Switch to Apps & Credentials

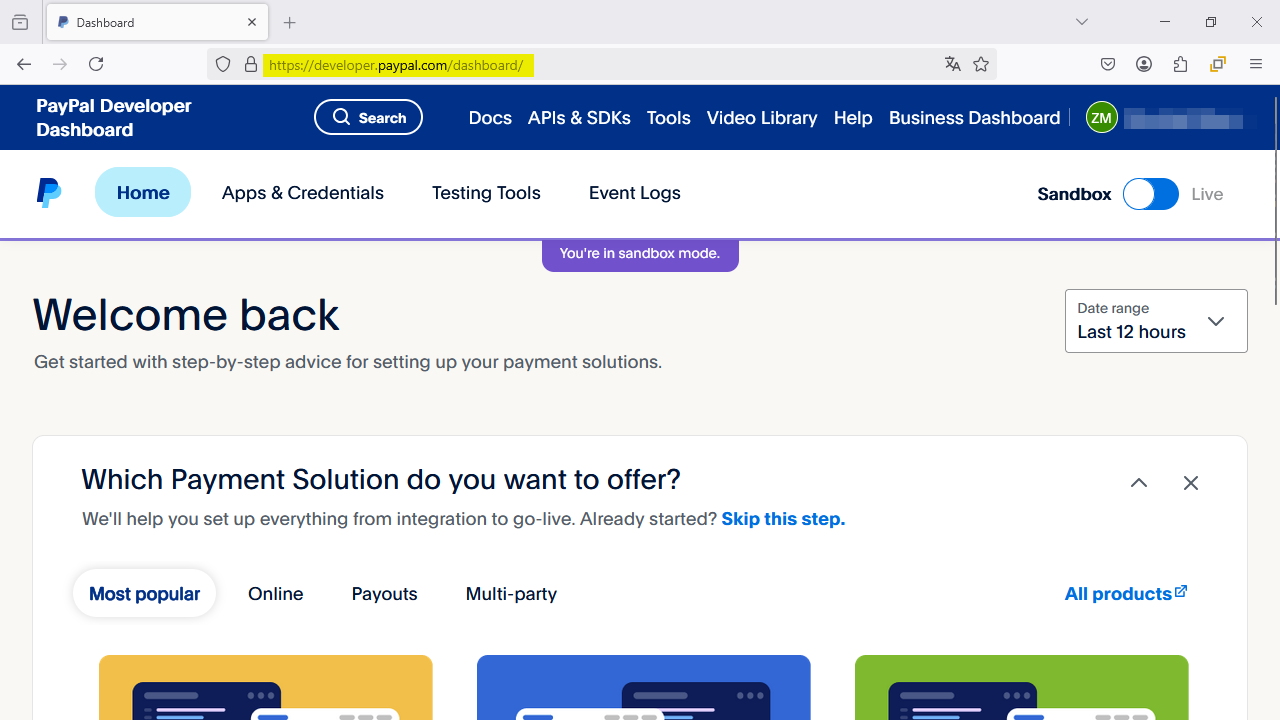point(303,193)
